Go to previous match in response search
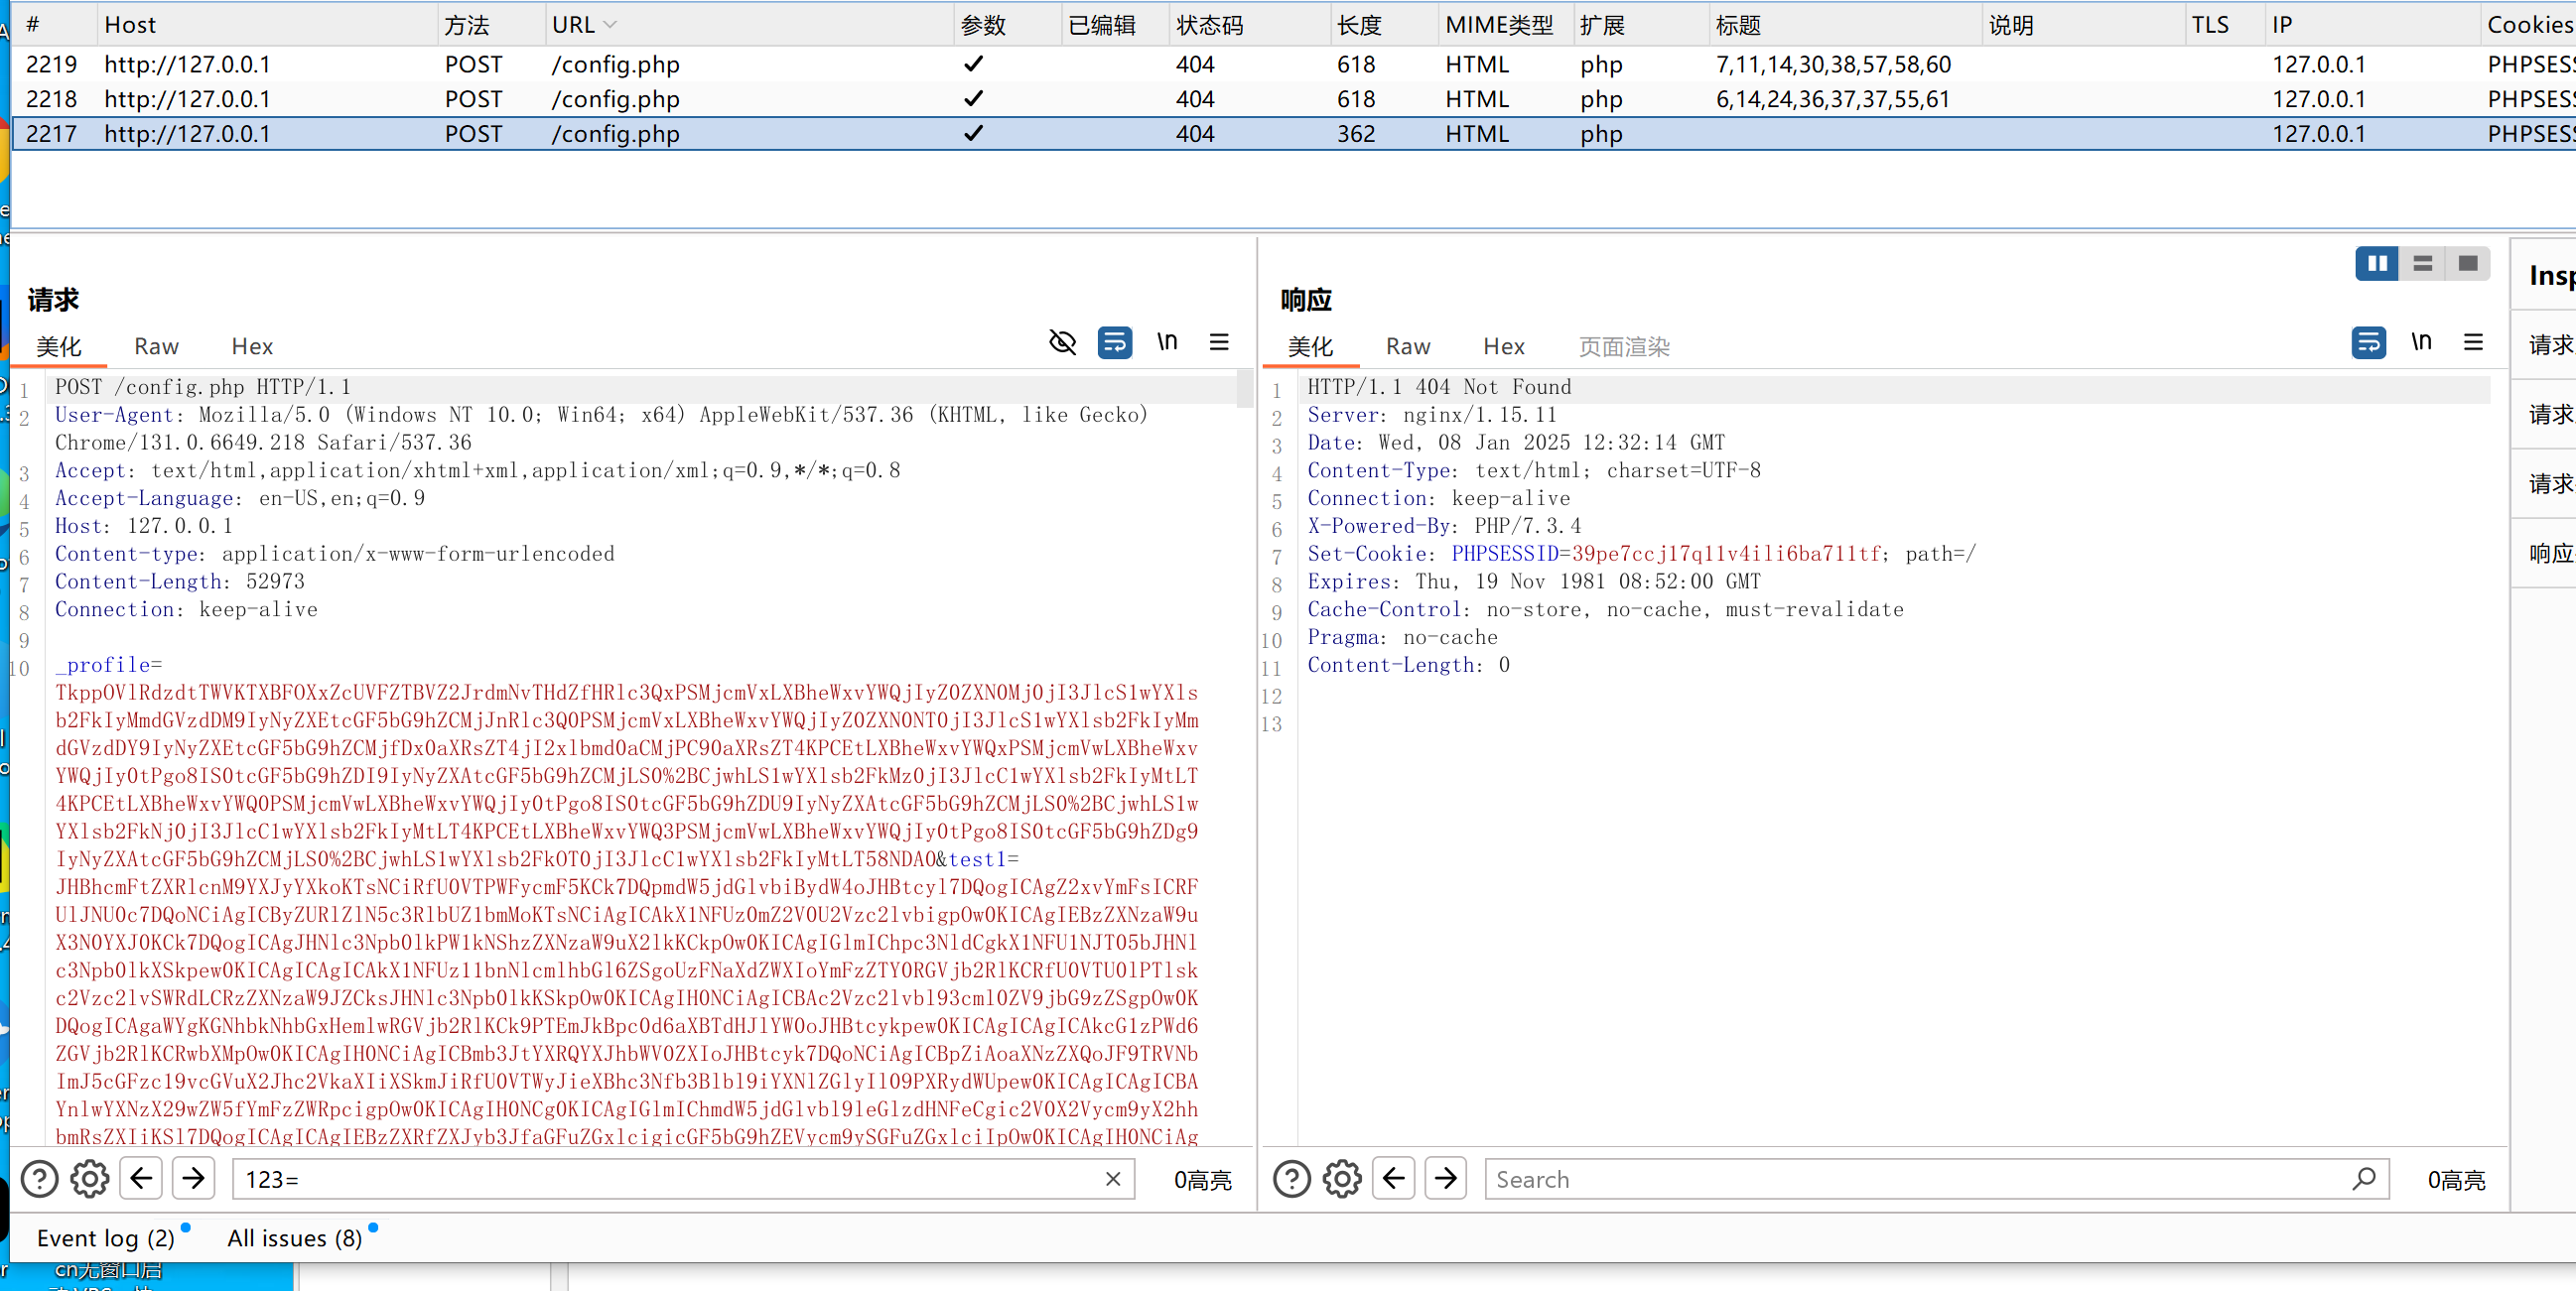The width and height of the screenshot is (2576, 1291). [1393, 1179]
